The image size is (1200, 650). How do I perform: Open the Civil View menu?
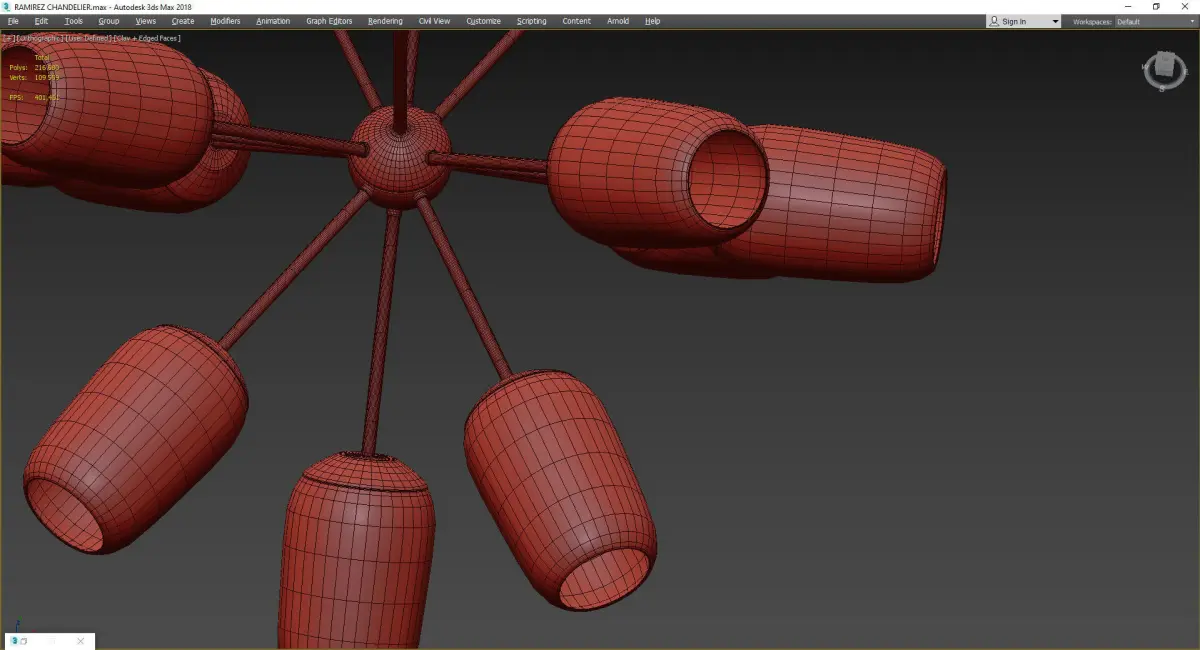click(x=434, y=21)
